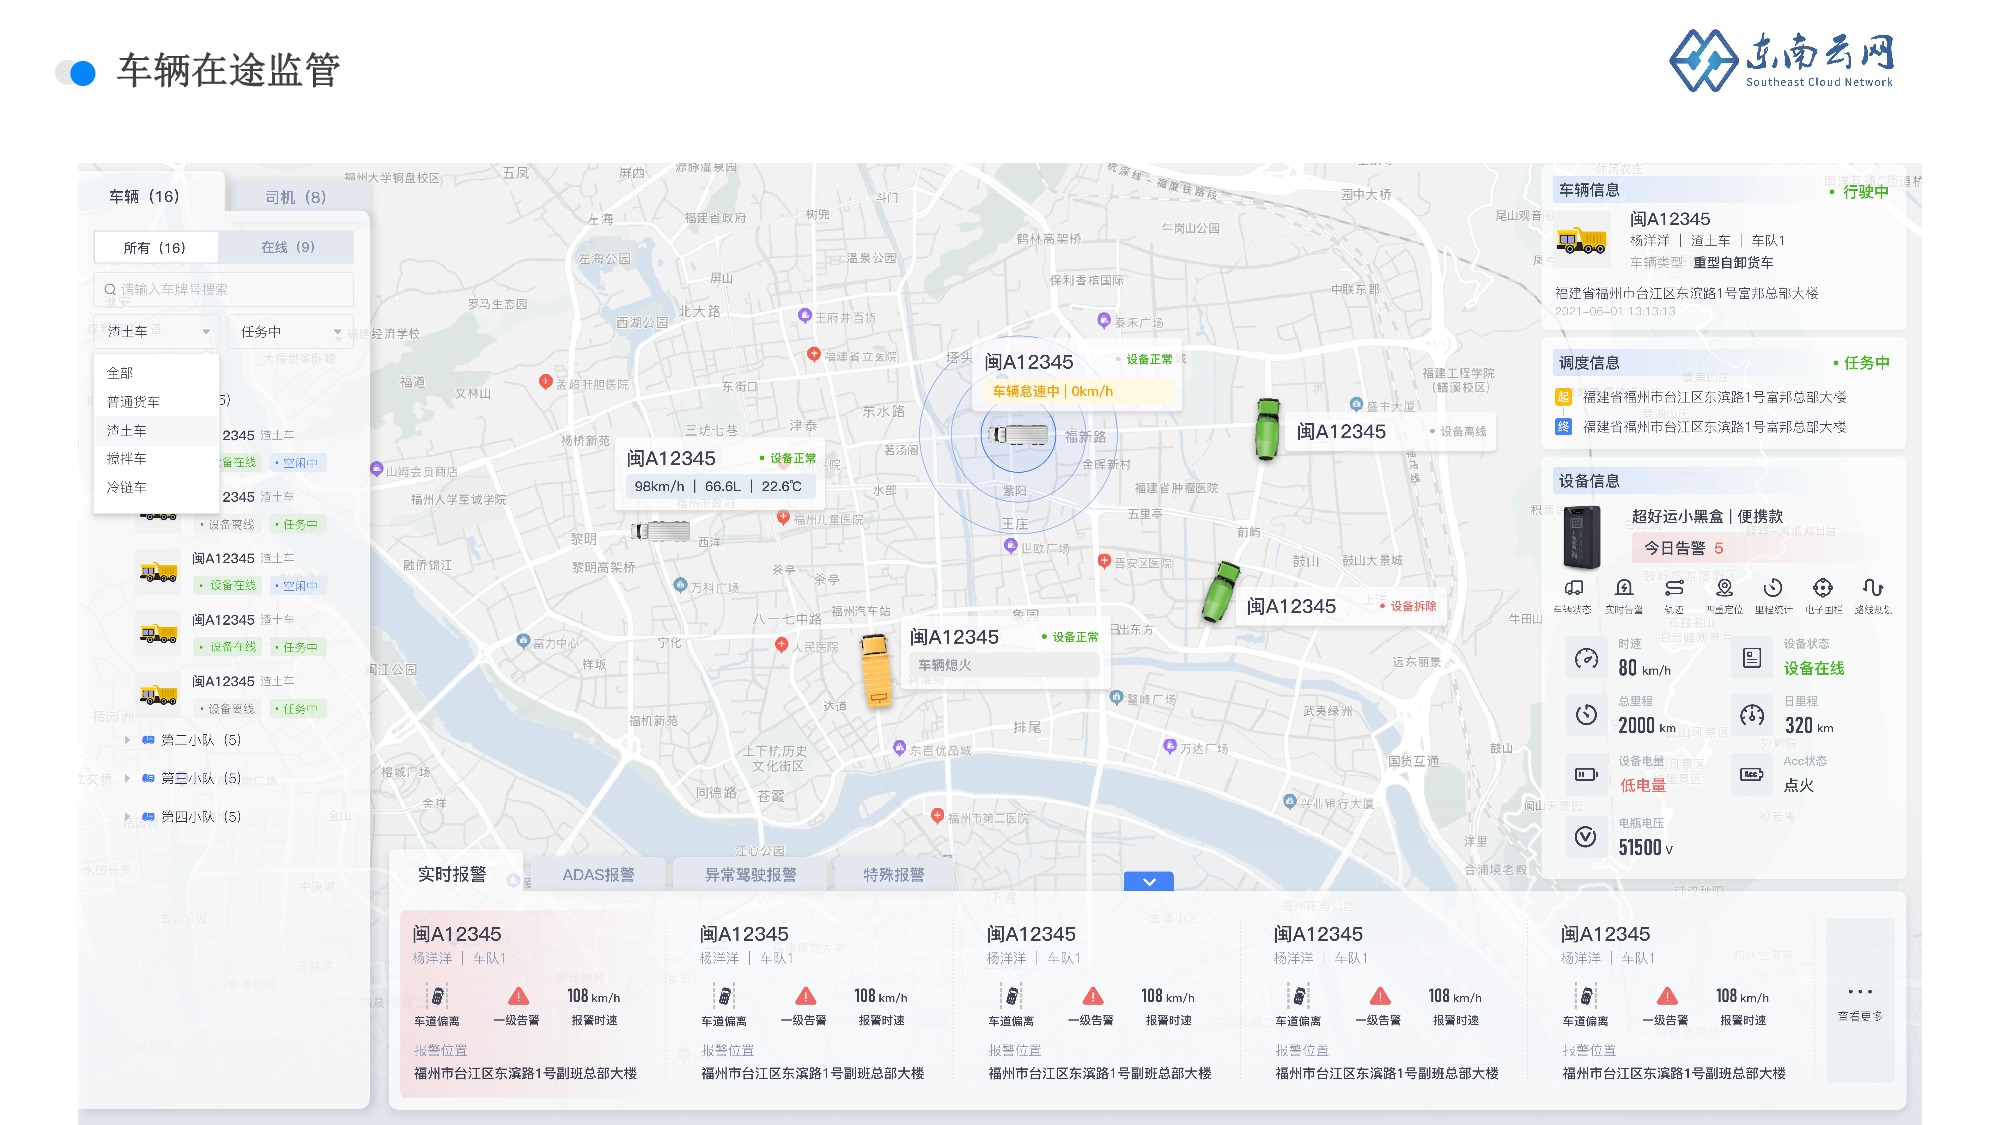The image size is (2000, 1125).
Task: Click the 终 destination address row
Action: coord(1701,427)
